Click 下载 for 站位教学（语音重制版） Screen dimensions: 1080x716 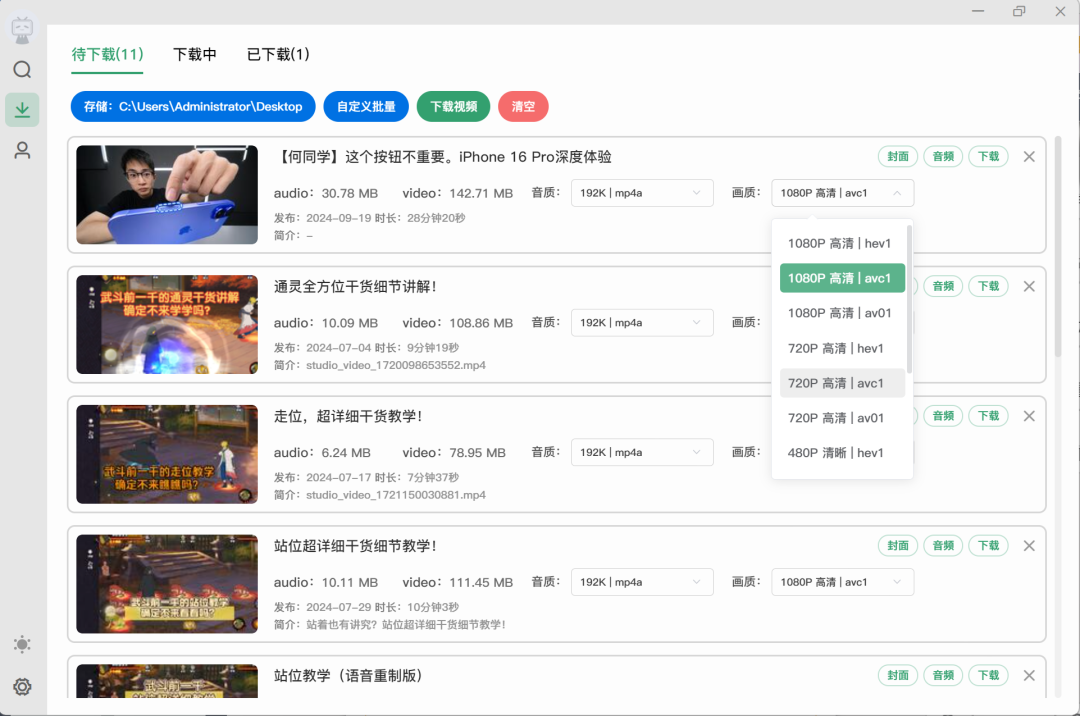[988, 675]
